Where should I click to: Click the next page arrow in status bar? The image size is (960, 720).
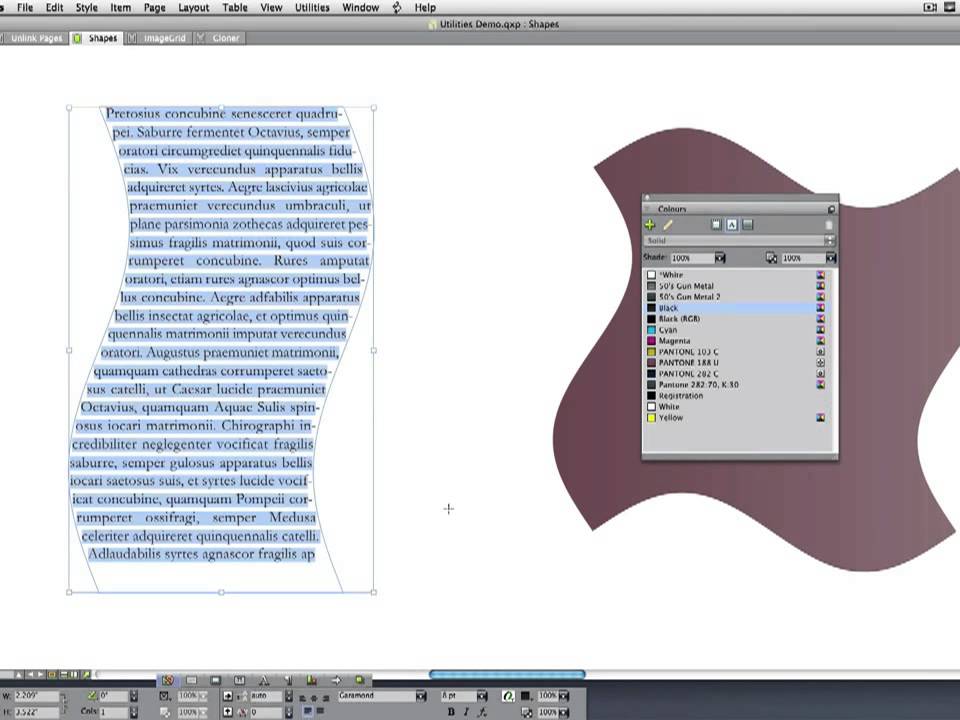click(41, 674)
